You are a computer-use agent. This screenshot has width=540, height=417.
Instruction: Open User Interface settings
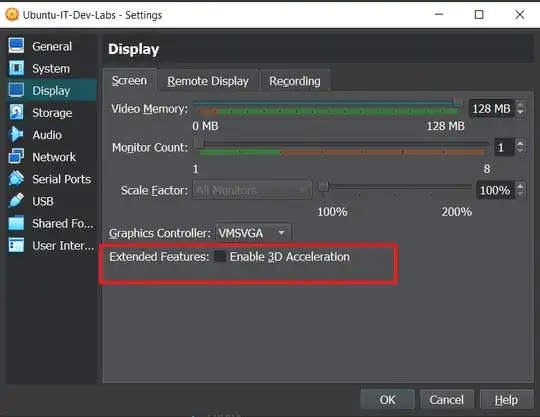coord(51,245)
